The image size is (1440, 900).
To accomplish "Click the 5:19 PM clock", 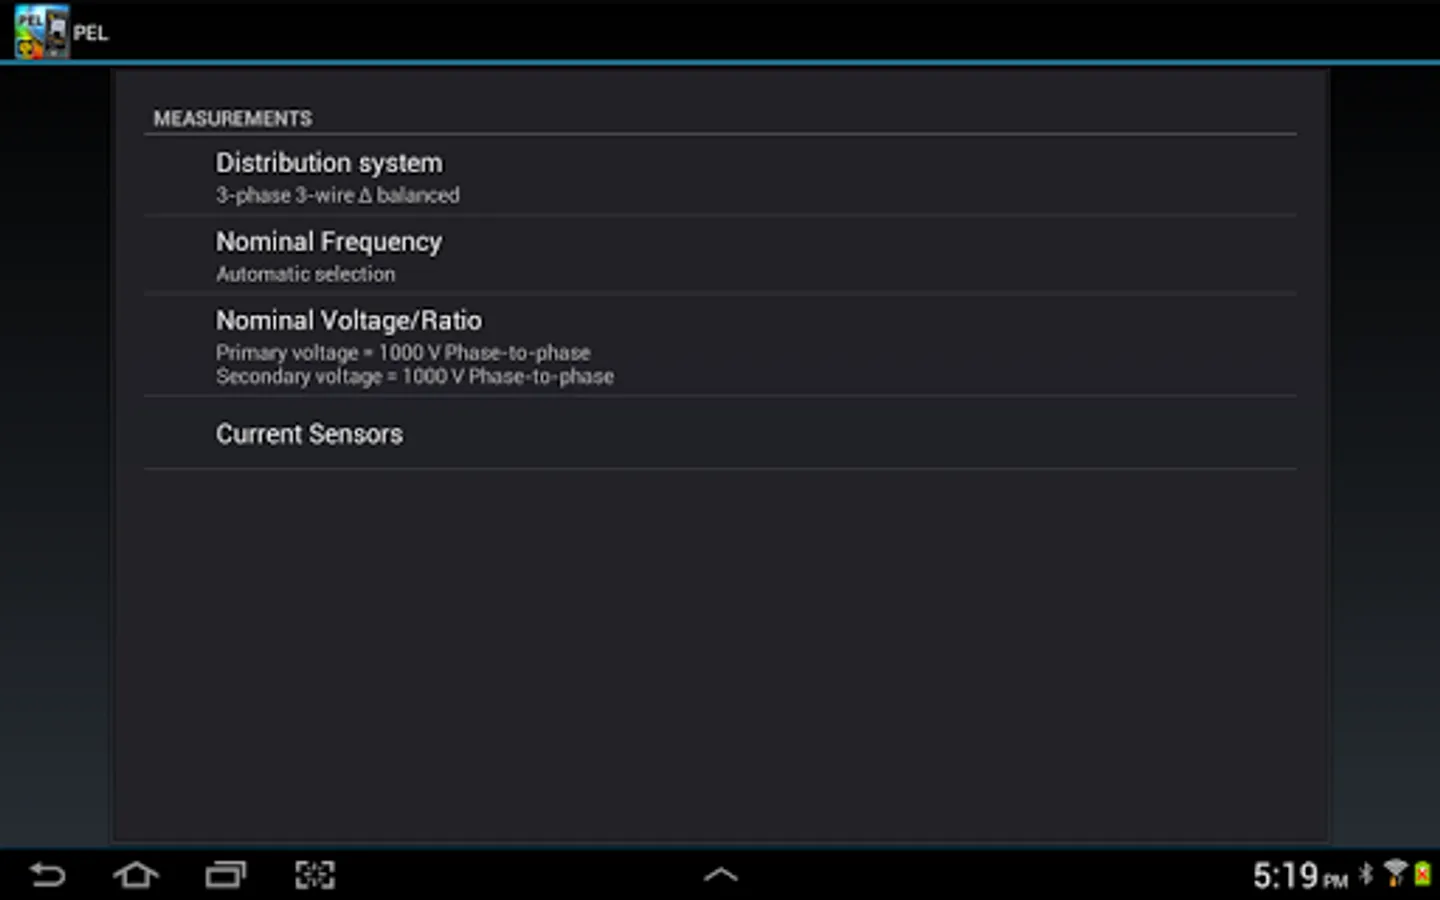I will click(x=1300, y=876).
